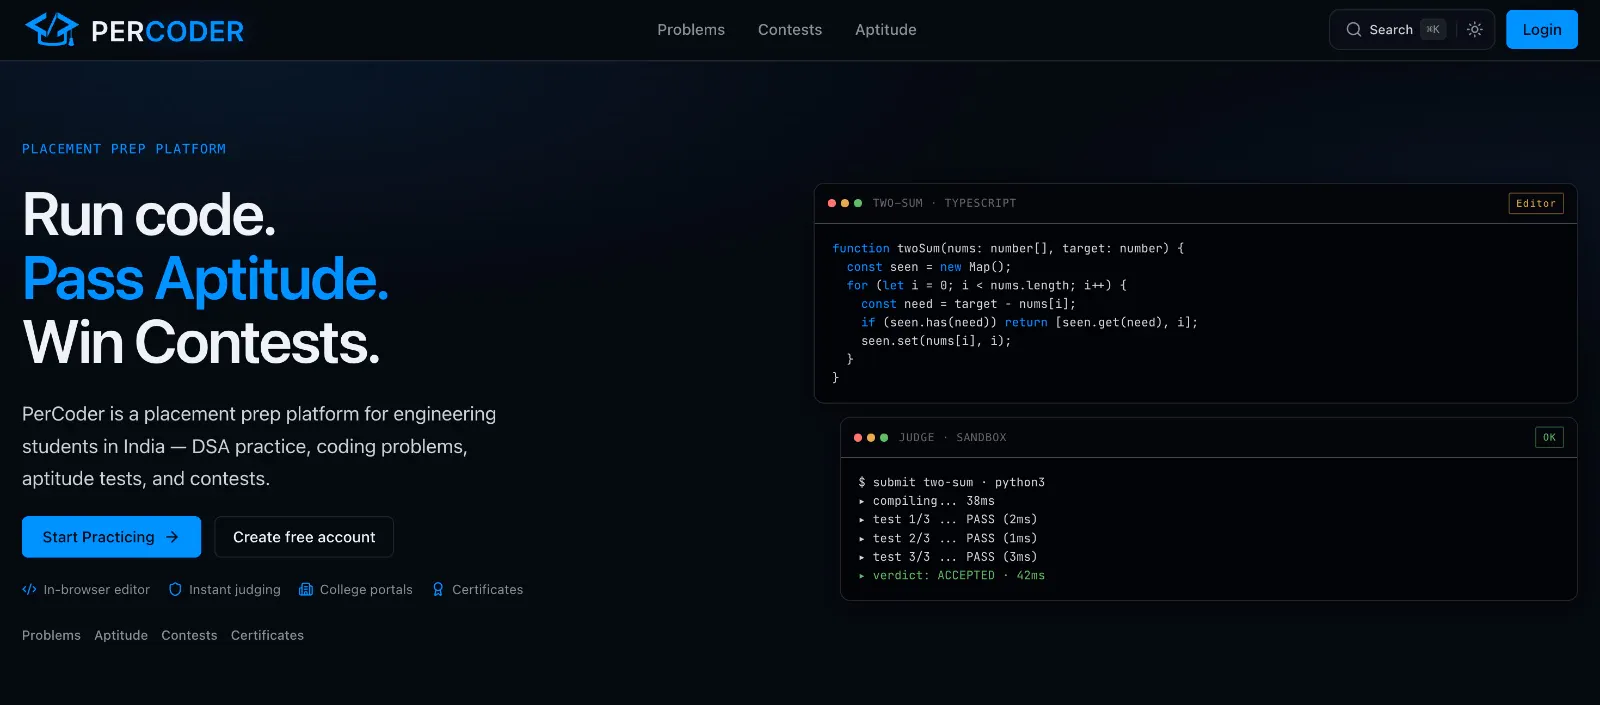Screen dimensions: 1600x705
Task: Click the Editor badge on code panel
Action: click(1536, 204)
